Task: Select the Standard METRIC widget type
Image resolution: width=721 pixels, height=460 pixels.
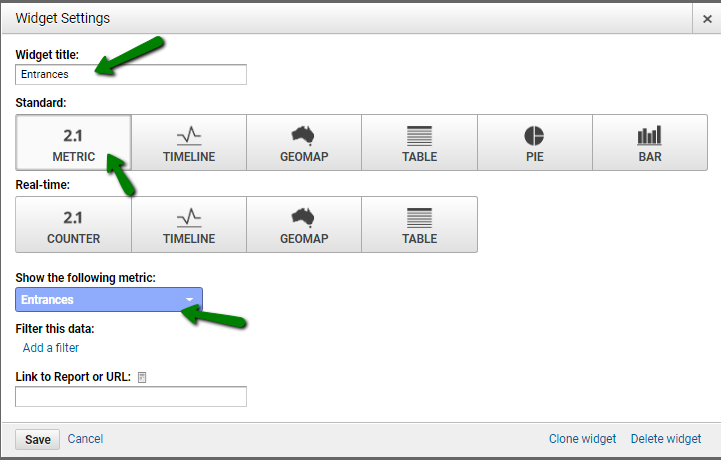Action: 74,143
